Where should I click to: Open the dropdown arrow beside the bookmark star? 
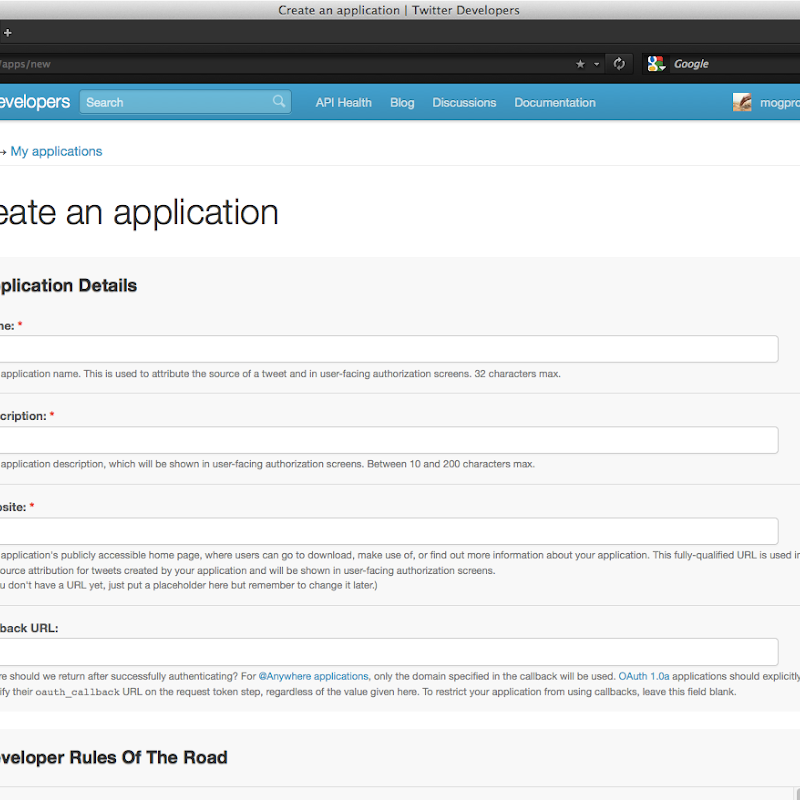pos(596,64)
